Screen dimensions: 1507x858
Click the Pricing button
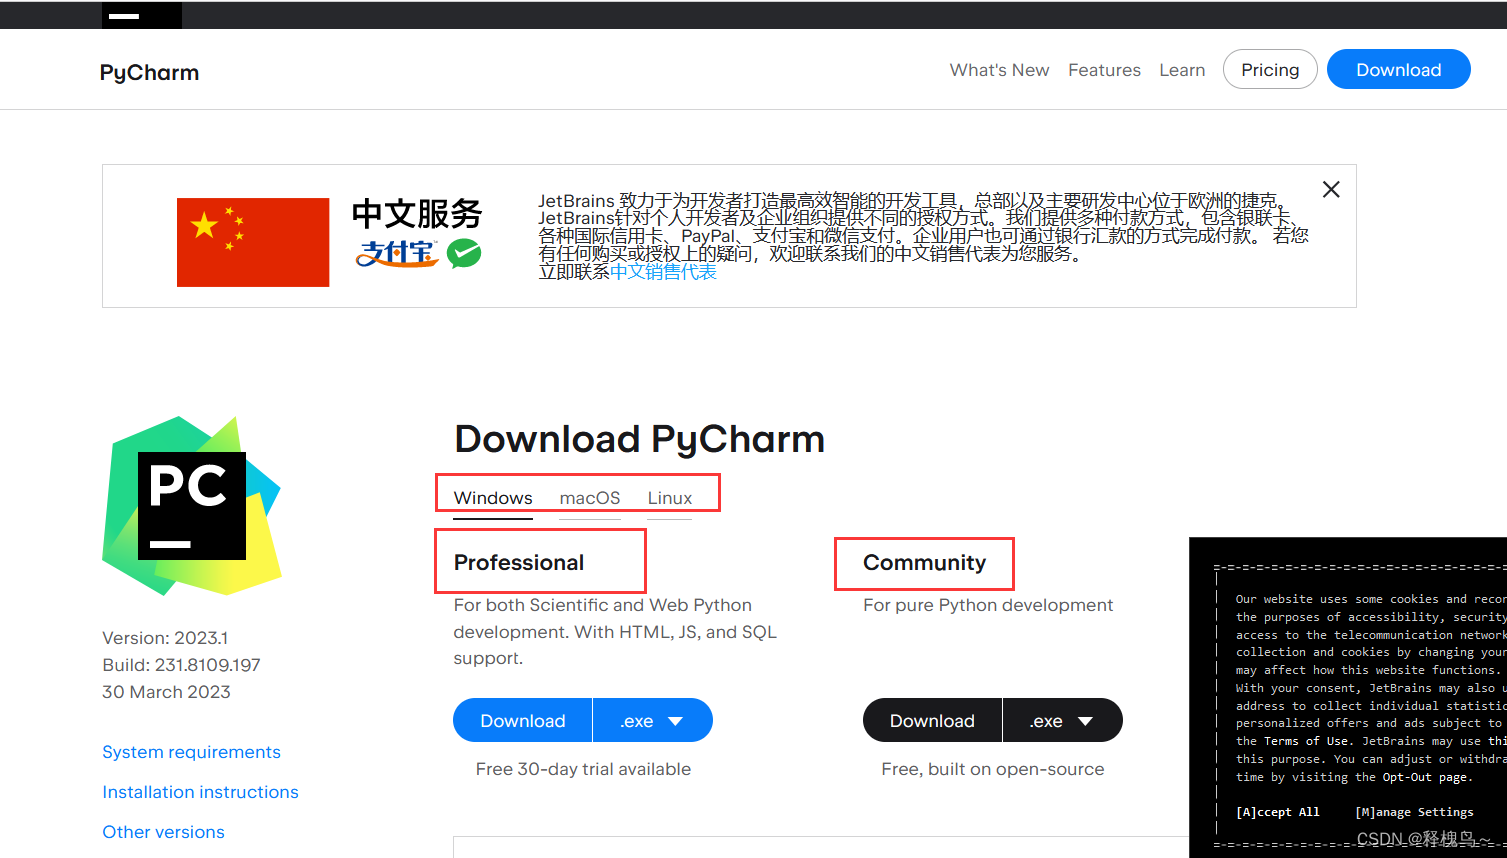[1270, 69]
